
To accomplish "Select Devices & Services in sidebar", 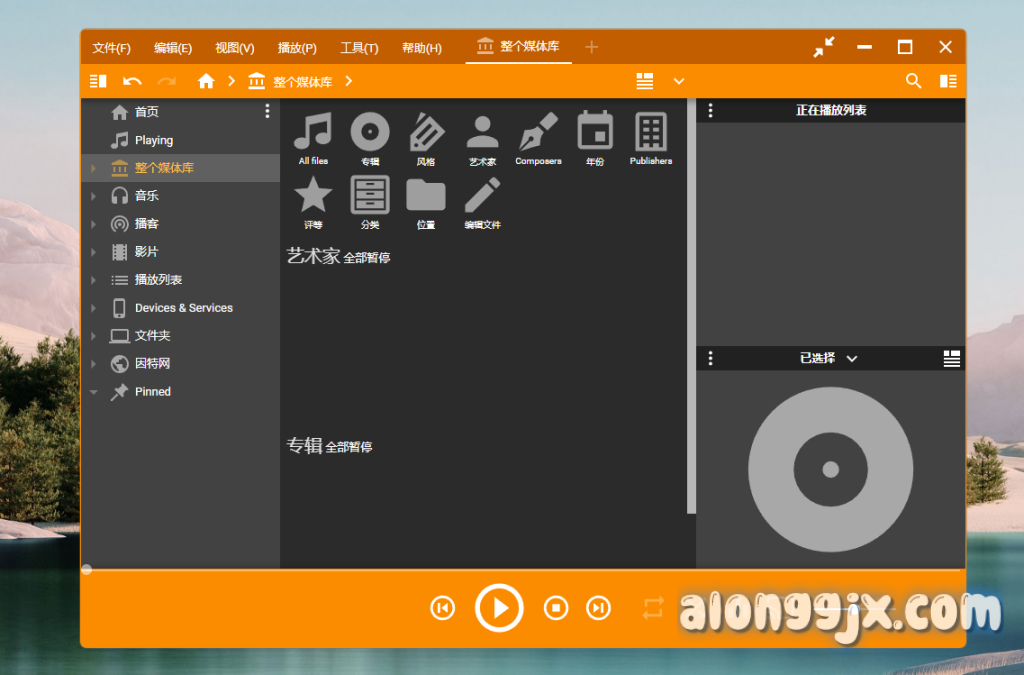I will click(183, 308).
